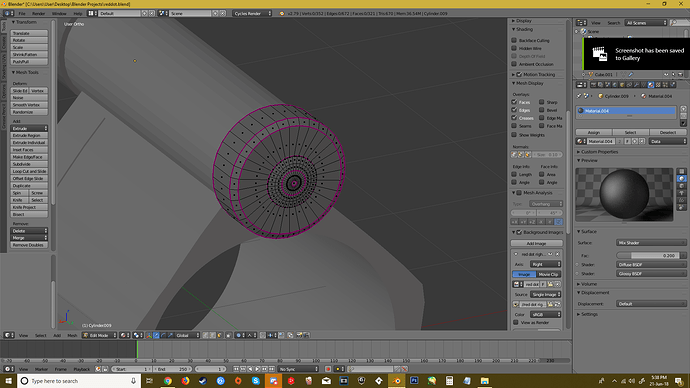Image resolution: width=690 pixels, height=388 pixels.
Task: Open the No Sync dropdown in timeline
Action: [x=298, y=369]
